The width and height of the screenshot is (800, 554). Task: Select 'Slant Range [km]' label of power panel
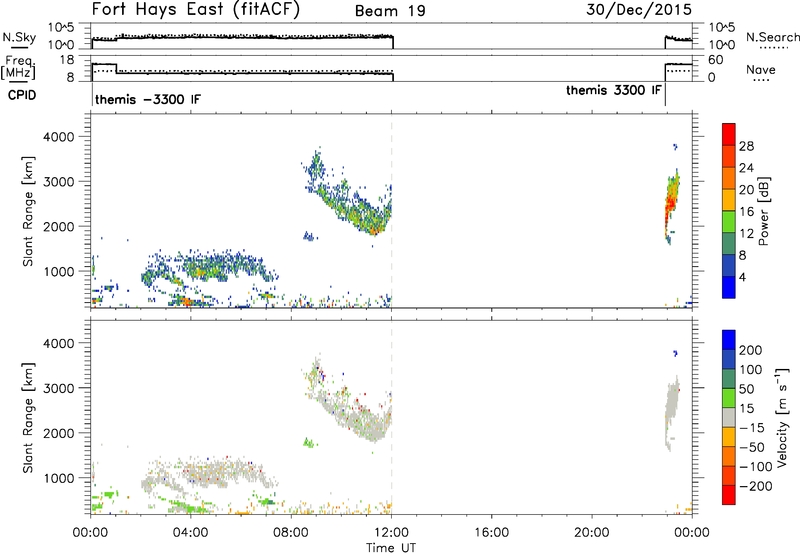(28, 211)
